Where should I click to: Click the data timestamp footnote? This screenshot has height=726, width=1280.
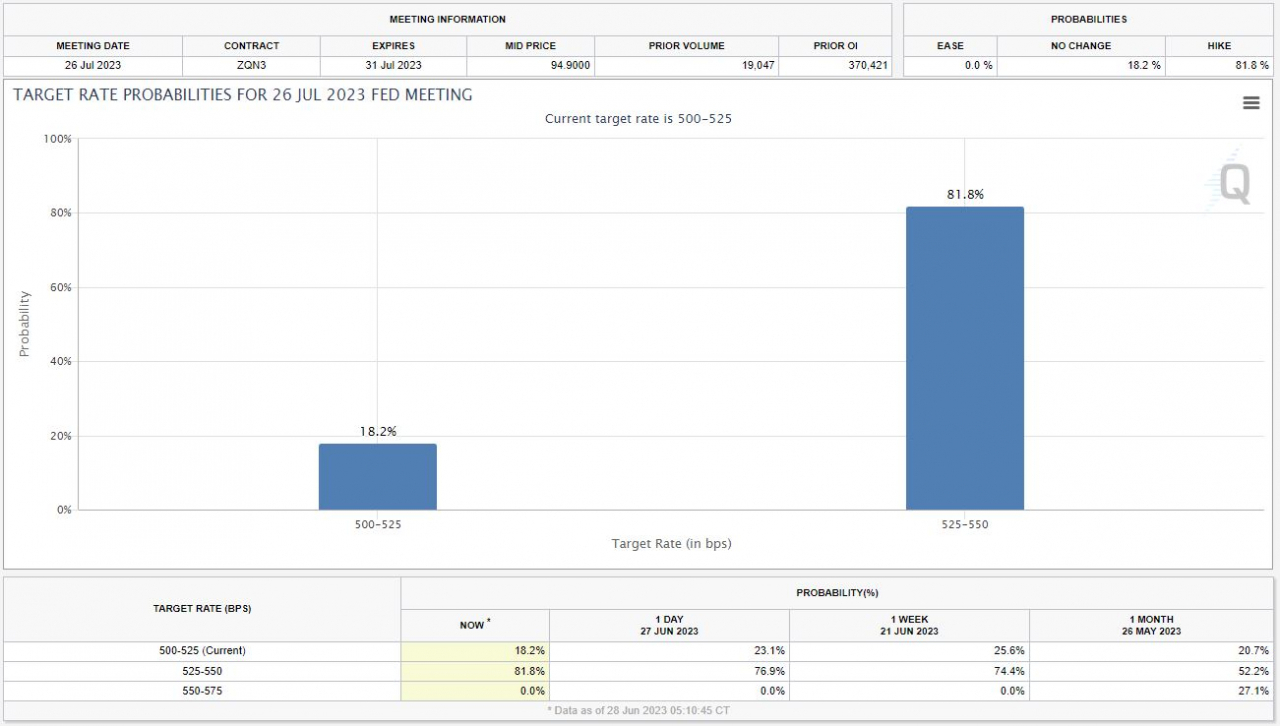(639, 710)
